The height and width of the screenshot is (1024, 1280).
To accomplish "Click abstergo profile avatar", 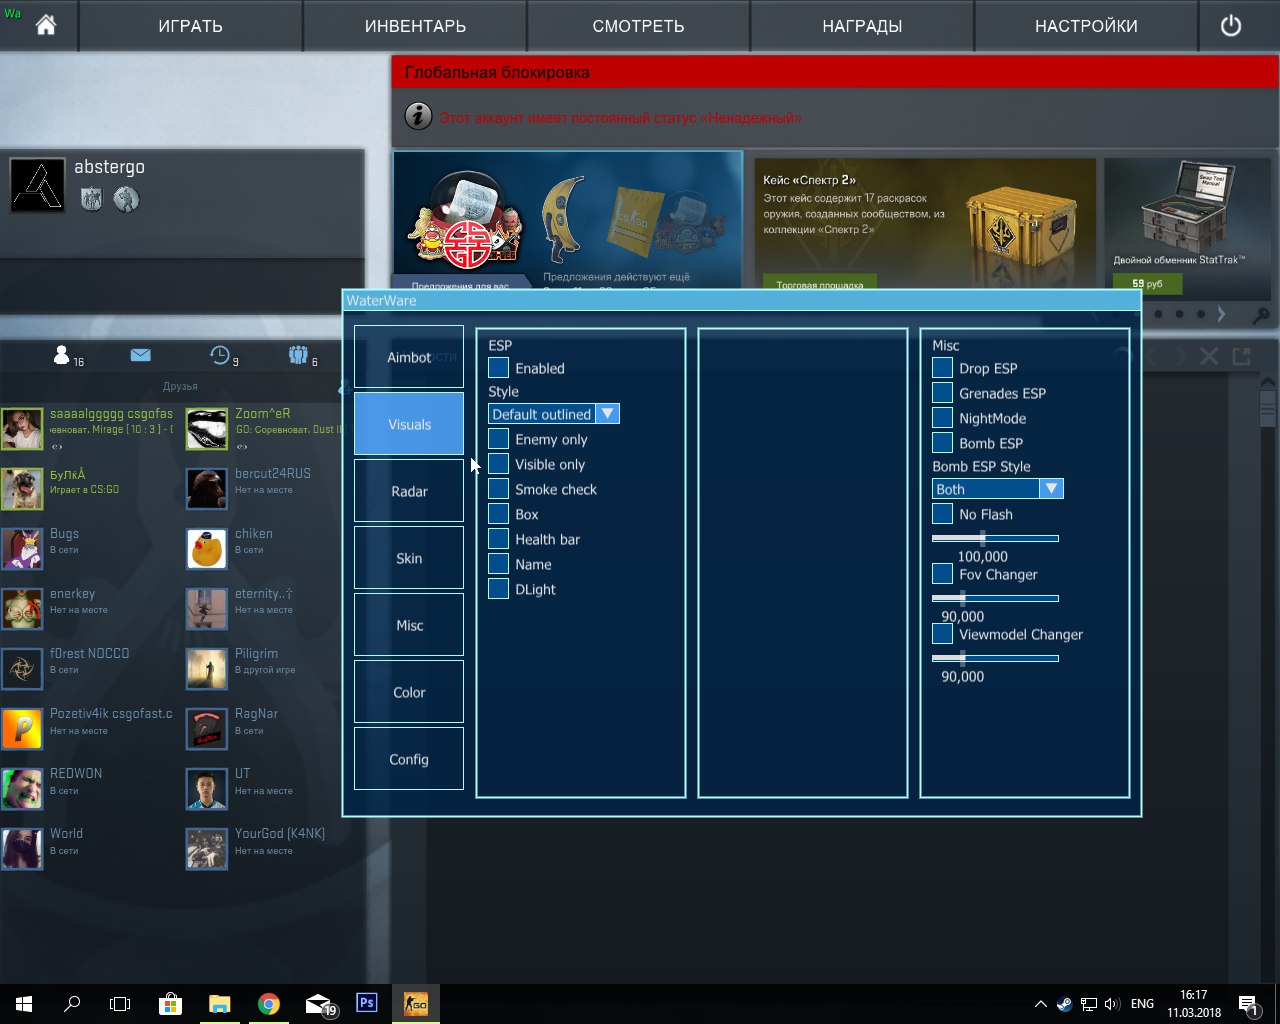I will click(38, 185).
